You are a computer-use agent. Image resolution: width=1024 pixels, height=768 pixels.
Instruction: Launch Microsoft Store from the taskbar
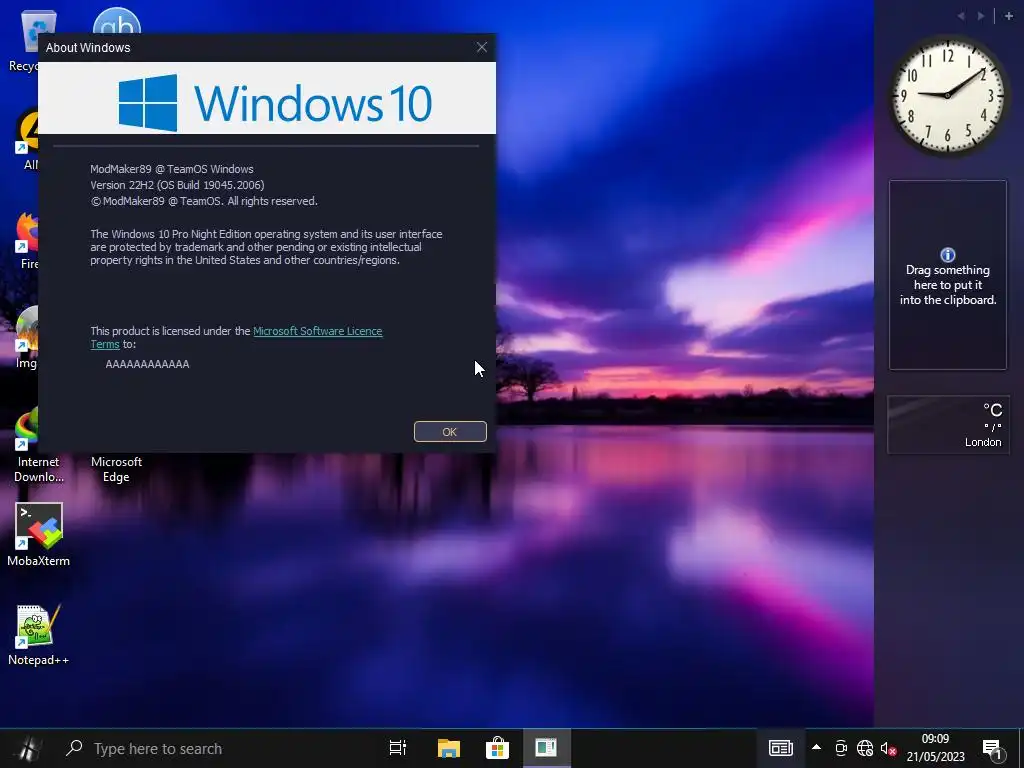pyautogui.click(x=497, y=748)
